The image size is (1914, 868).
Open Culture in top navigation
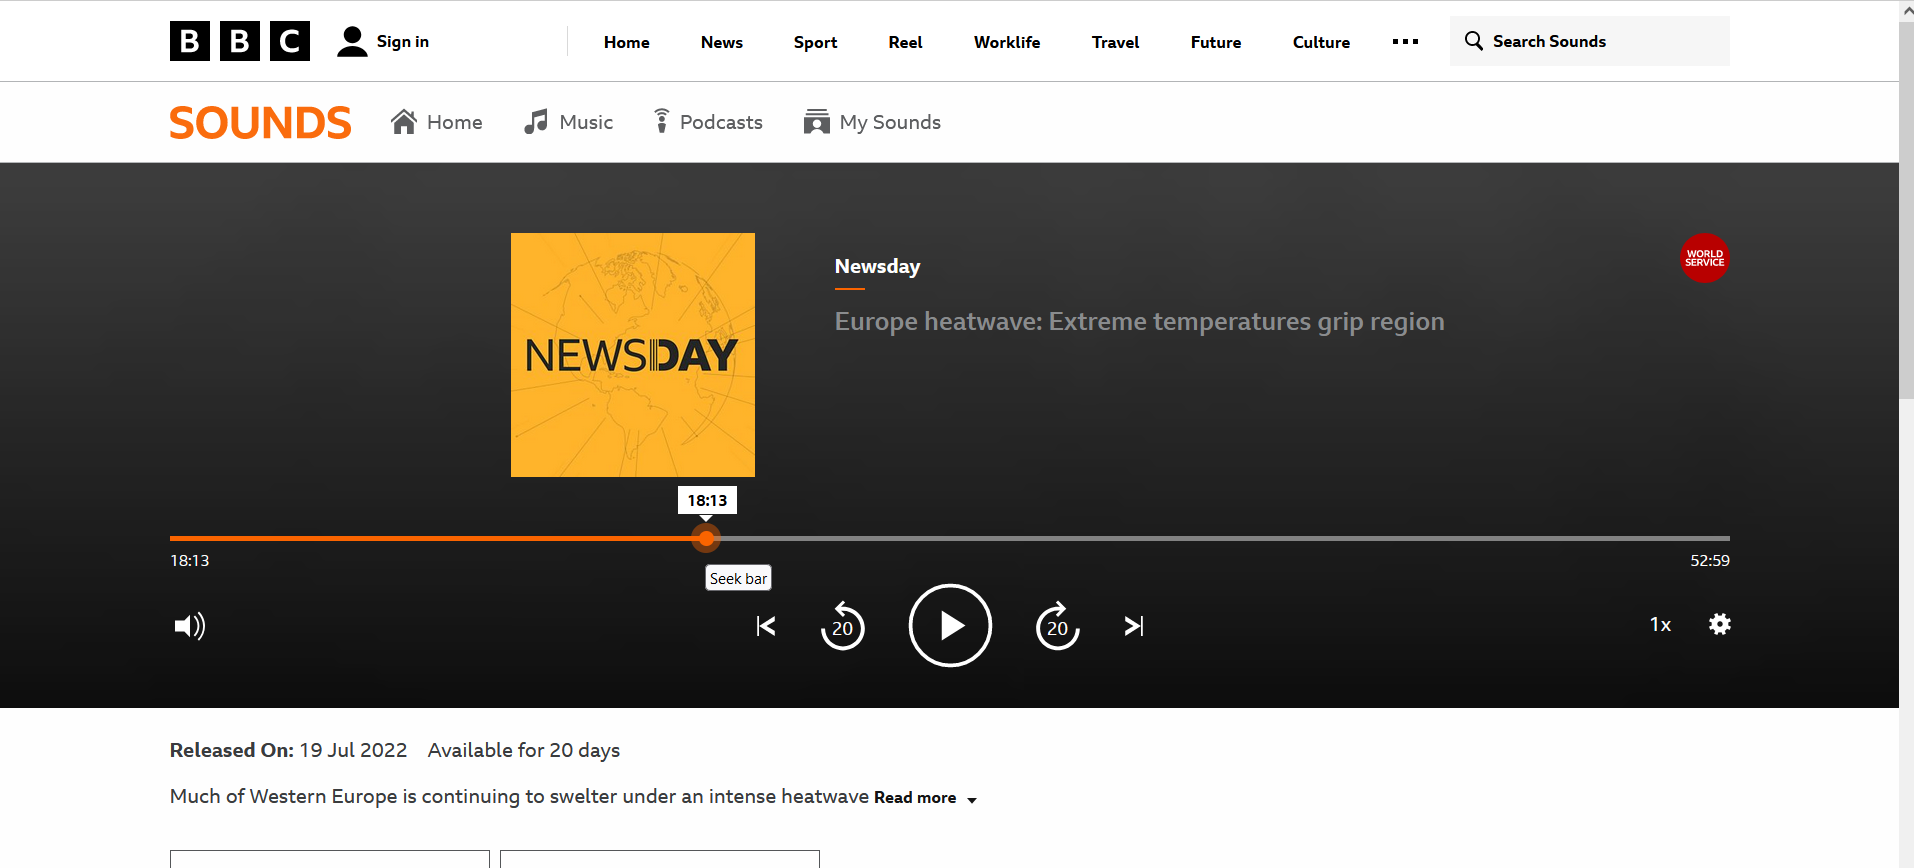[x=1321, y=42]
